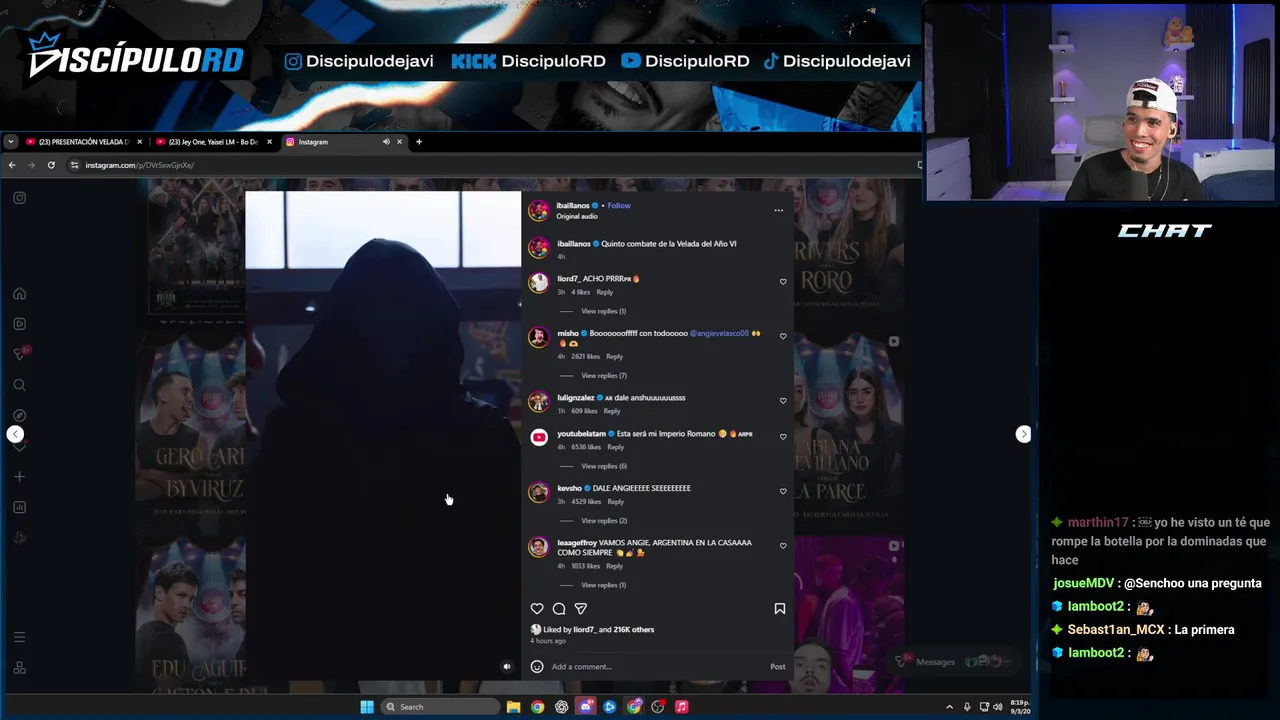Open the browser tab search dropdown arrow
Screen dimensions: 1280x720
pos(10,142)
